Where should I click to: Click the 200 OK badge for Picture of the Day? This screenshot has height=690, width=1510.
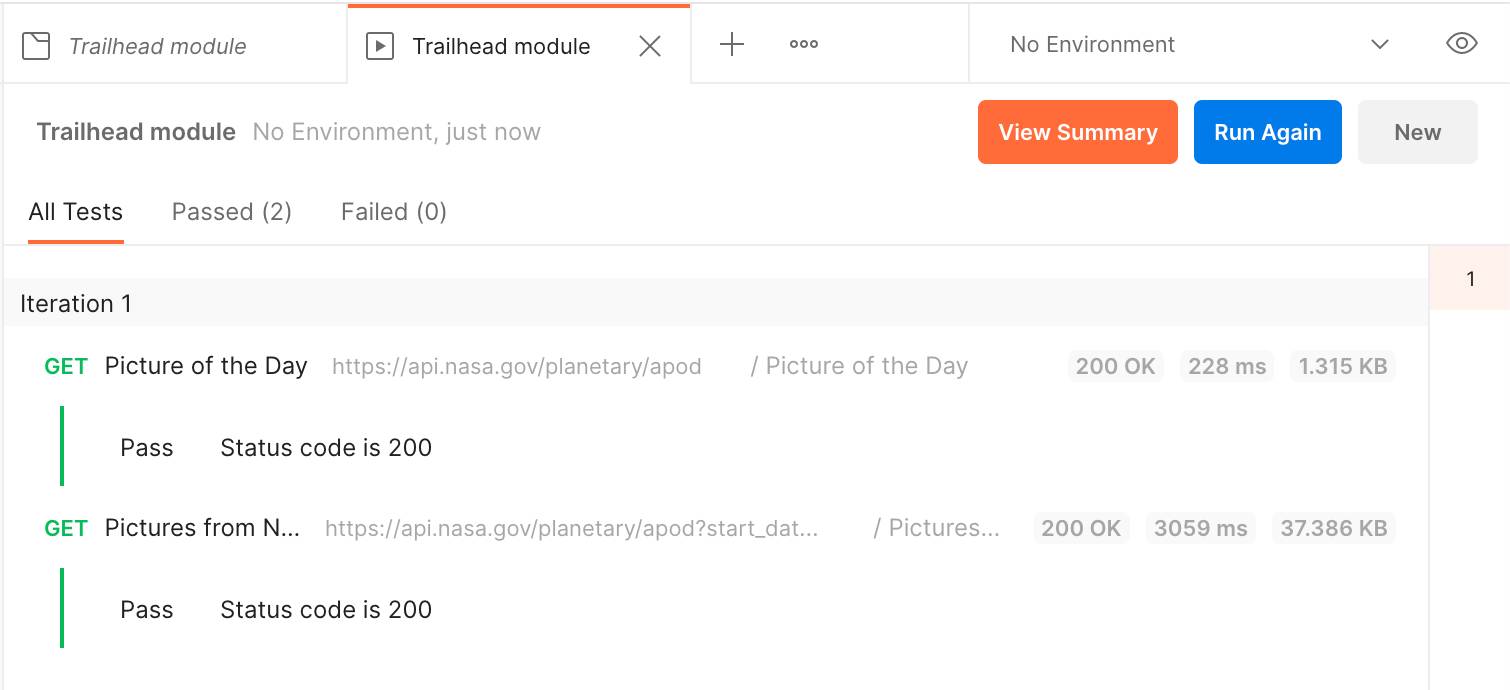1116,366
